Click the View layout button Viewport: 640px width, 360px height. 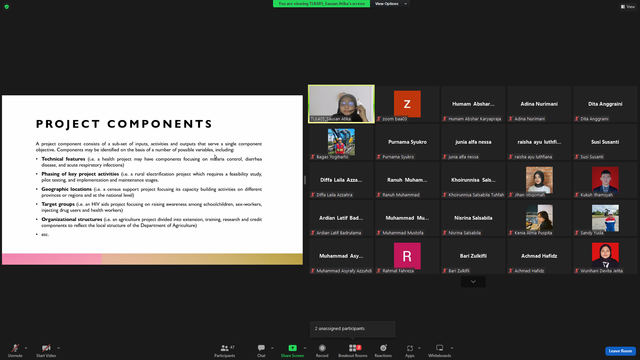tap(628, 7)
